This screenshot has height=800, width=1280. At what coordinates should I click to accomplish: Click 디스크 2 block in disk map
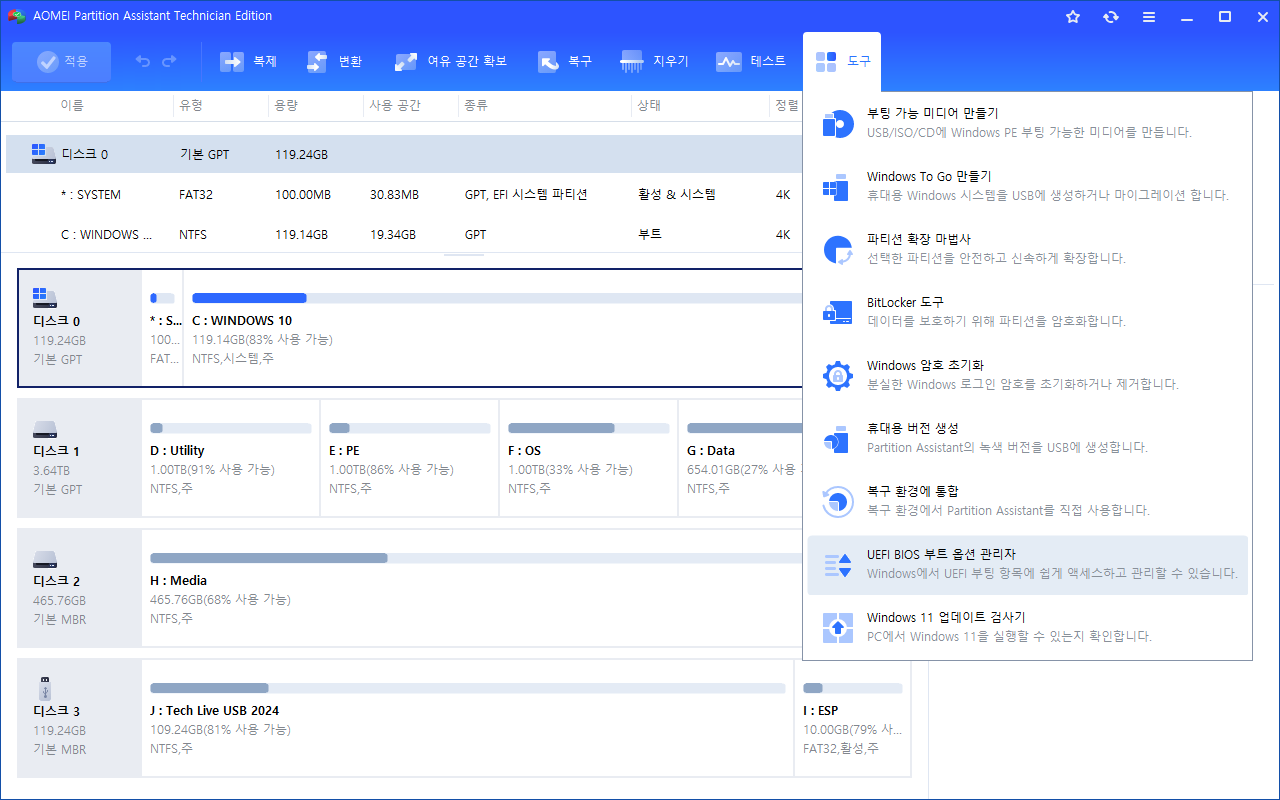(x=80, y=587)
